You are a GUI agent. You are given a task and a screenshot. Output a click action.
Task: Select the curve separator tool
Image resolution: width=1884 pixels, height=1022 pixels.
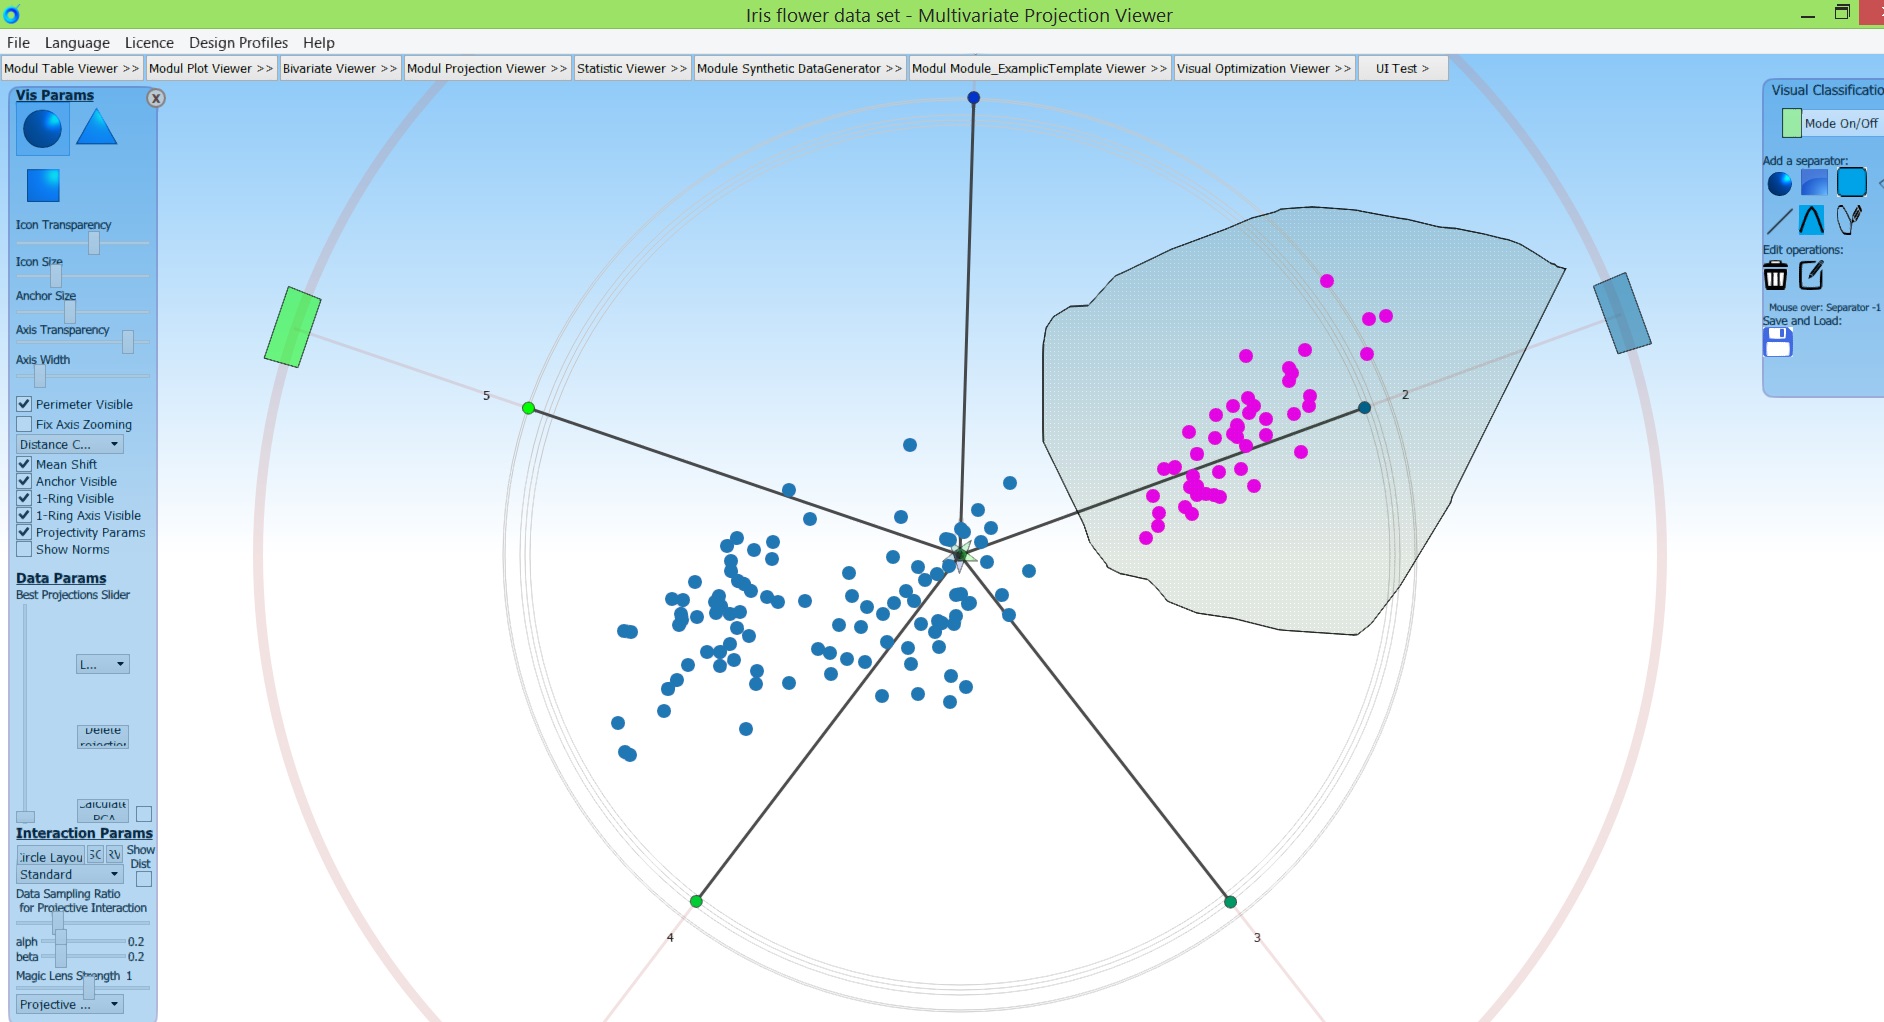click(1812, 220)
